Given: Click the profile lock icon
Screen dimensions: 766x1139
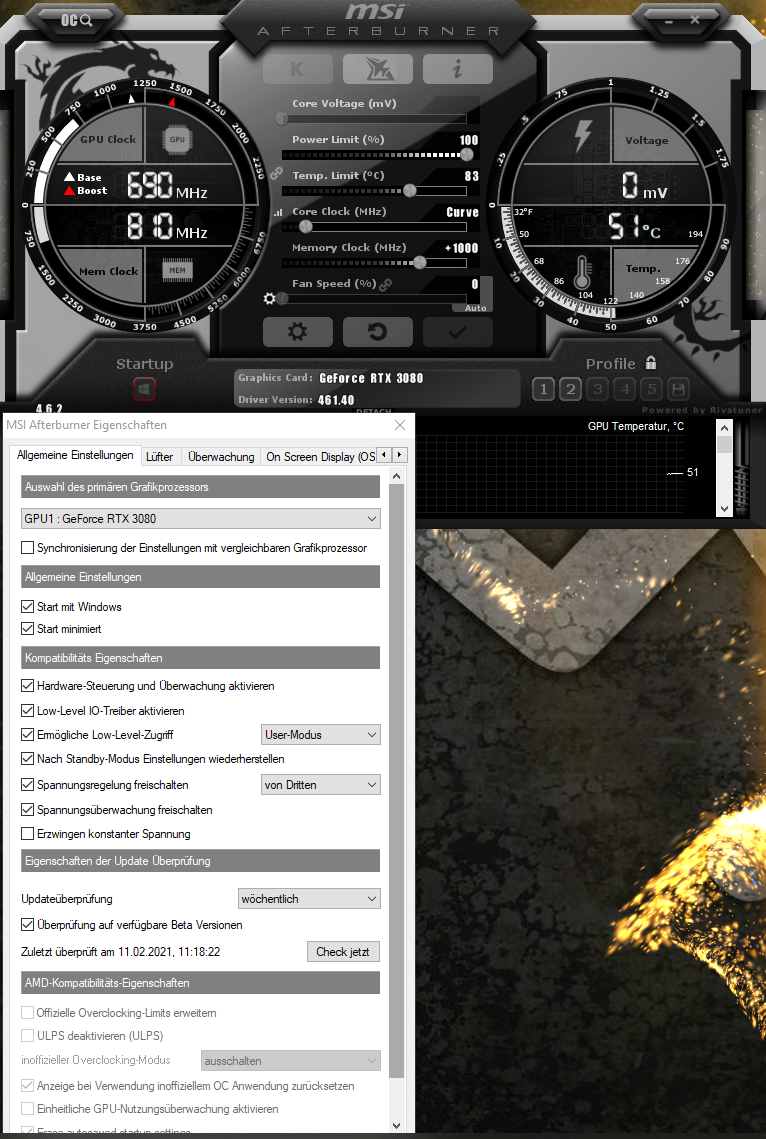Looking at the screenshot, I should click(651, 362).
